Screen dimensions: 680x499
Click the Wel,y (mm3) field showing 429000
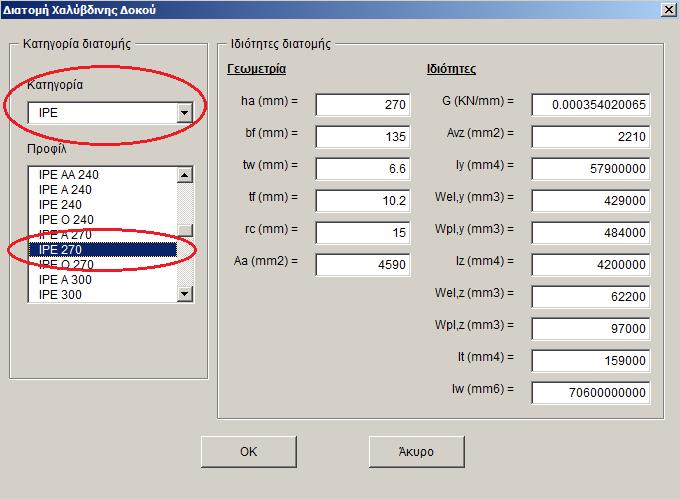tap(591, 201)
